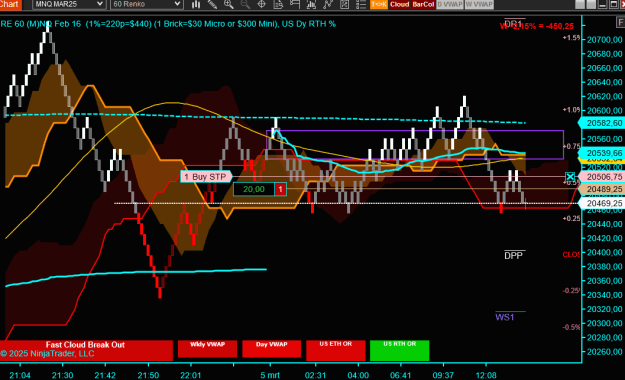Open the list-style toolbar icon
The height and width of the screenshot is (380, 625).
pos(361,4)
